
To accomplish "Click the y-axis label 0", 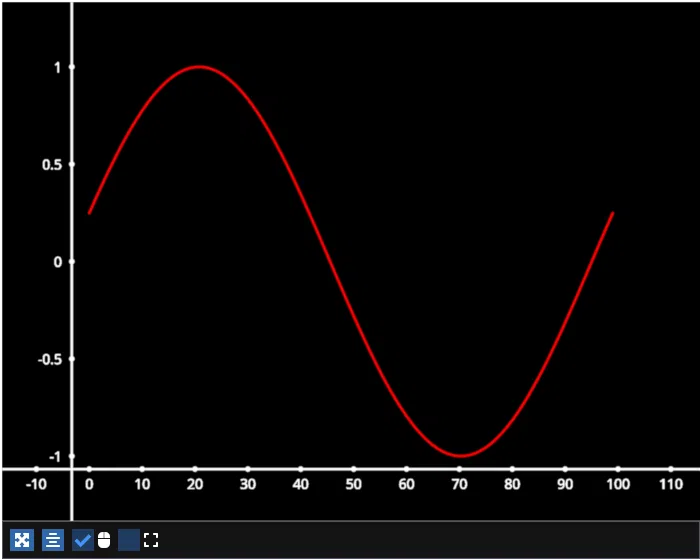I will tap(58, 262).
